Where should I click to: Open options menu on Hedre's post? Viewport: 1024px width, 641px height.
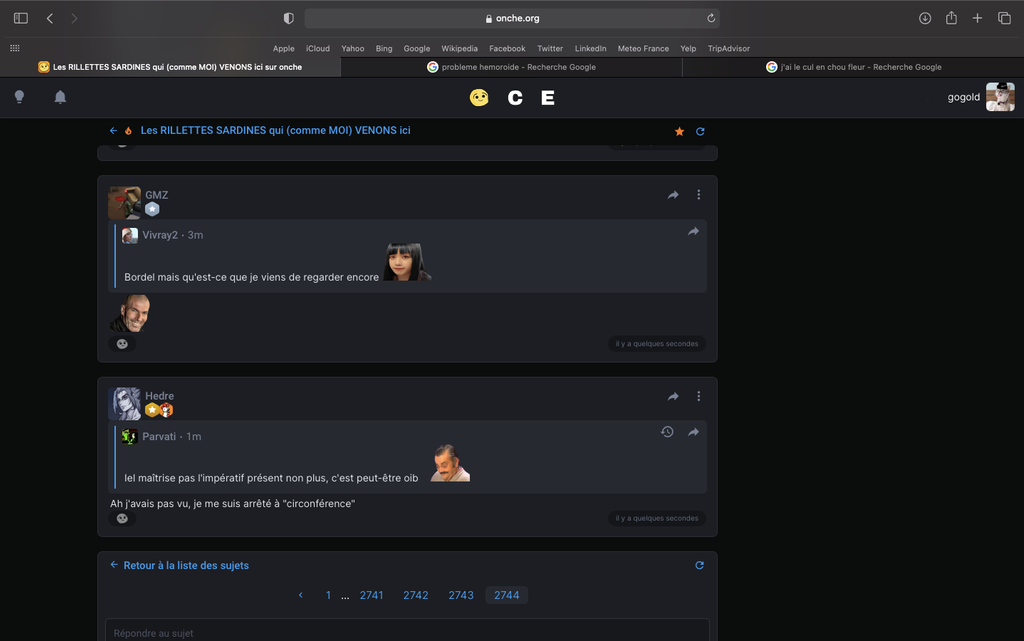(698, 396)
